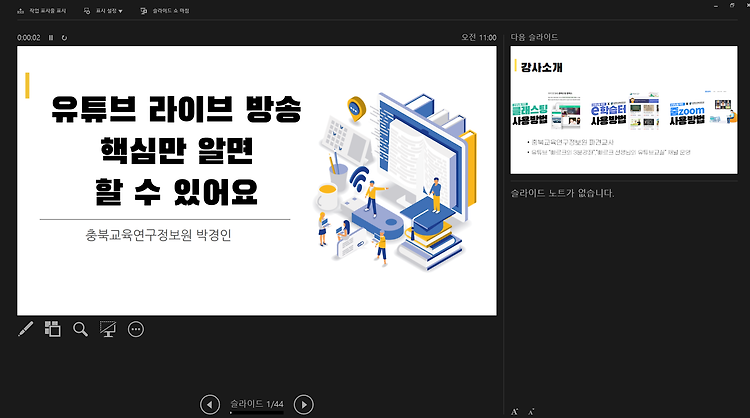
Task: Increase the notes text size with larger A
Action: point(515,411)
